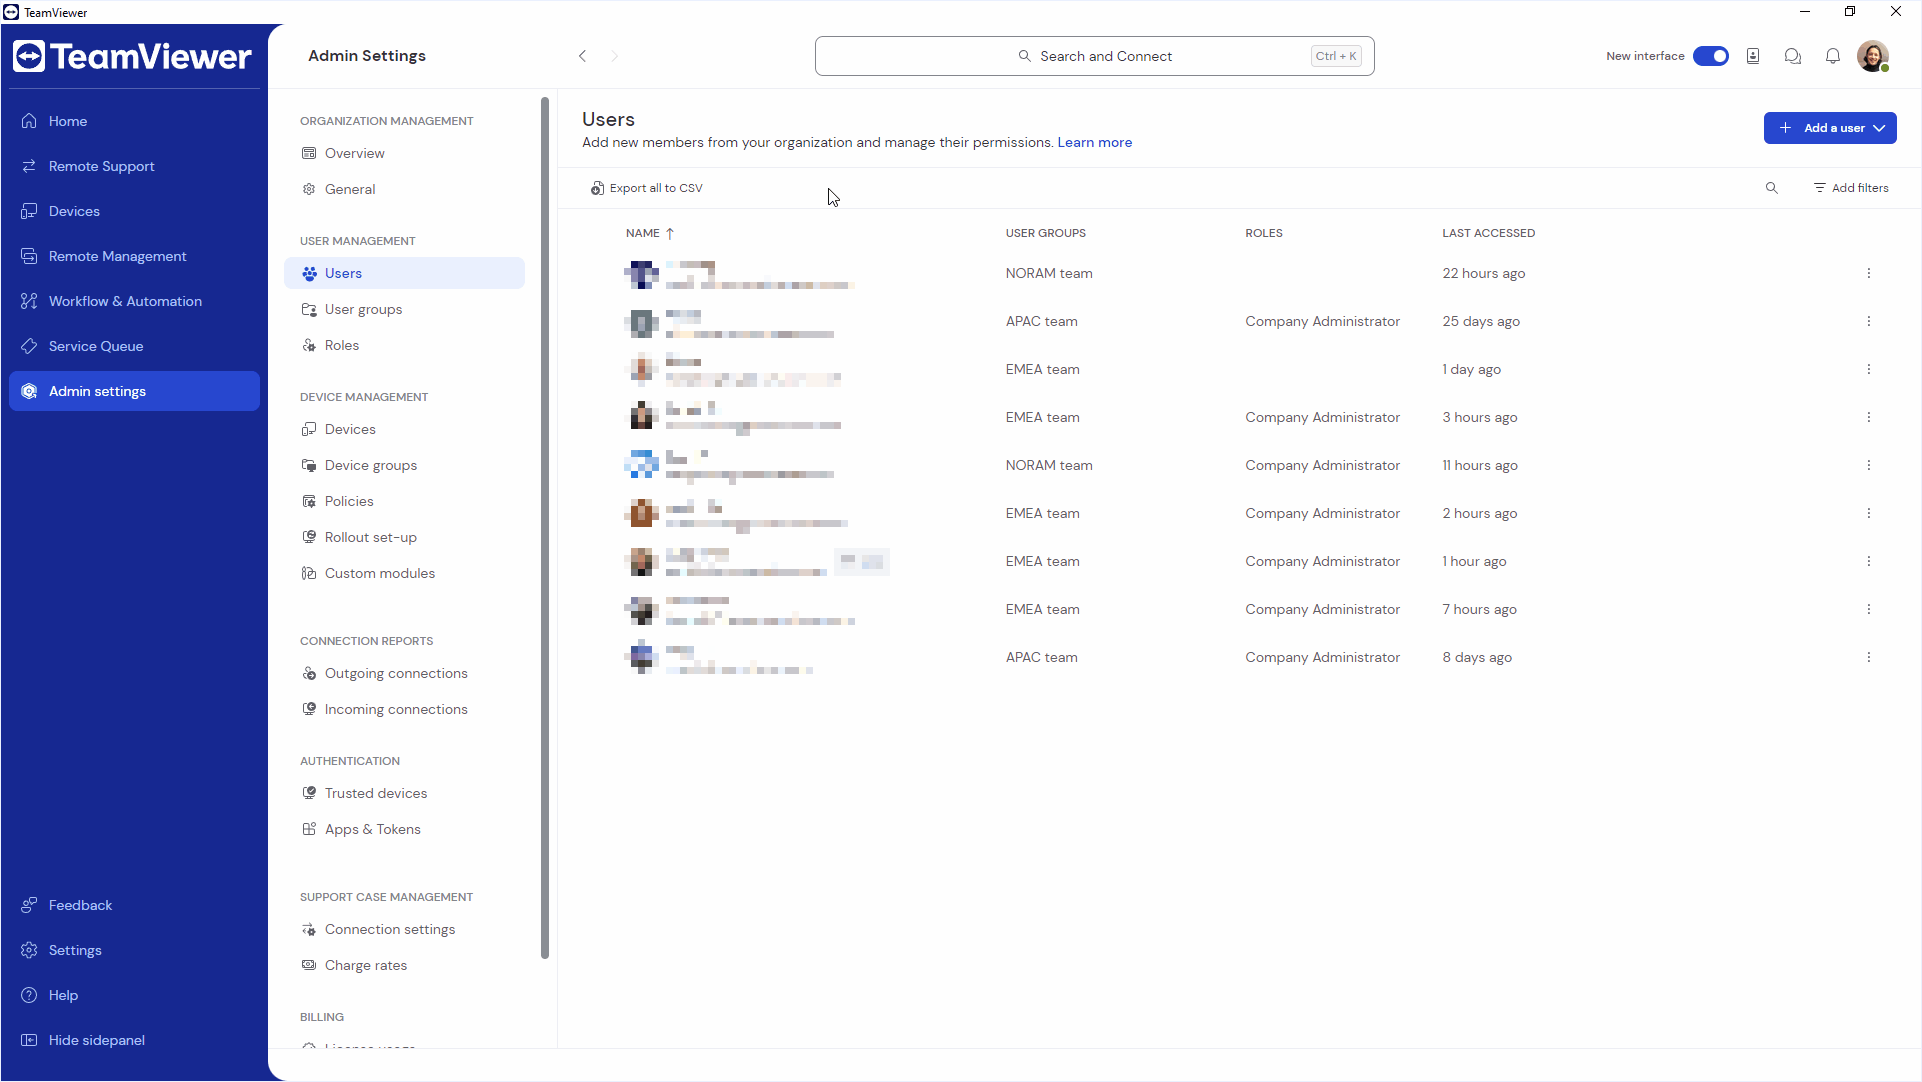Open options menu for 1 hour ago user
The image size is (1922, 1082).
1868,561
